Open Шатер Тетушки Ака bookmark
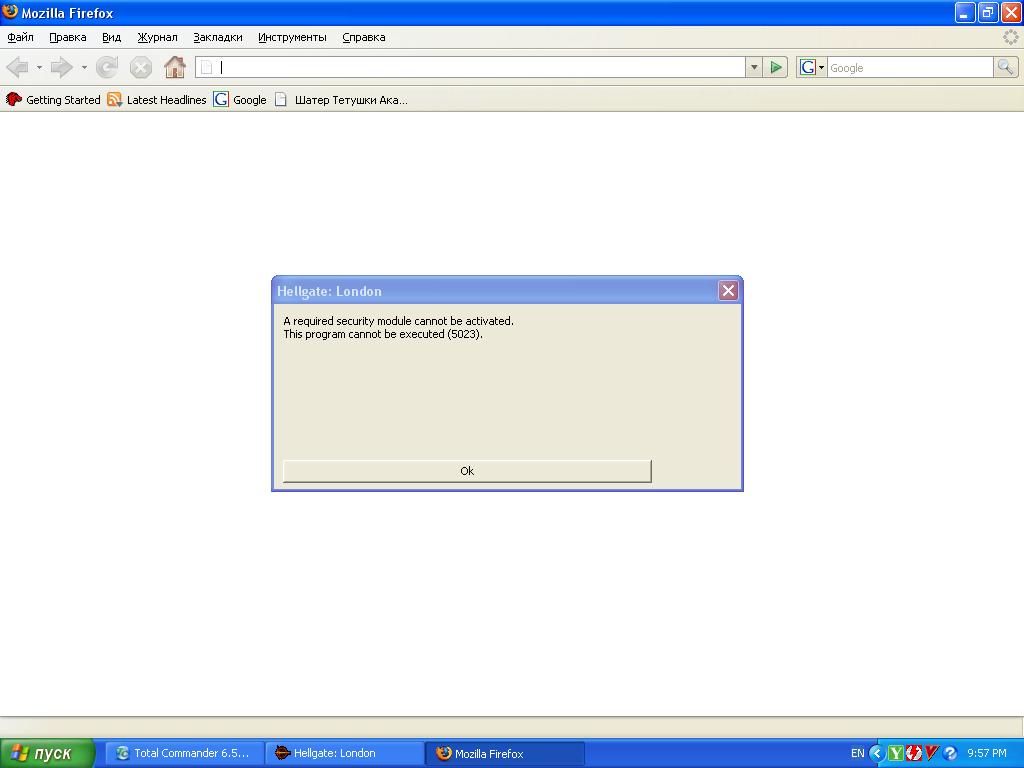This screenshot has width=1024, height=768. [341, 100]
